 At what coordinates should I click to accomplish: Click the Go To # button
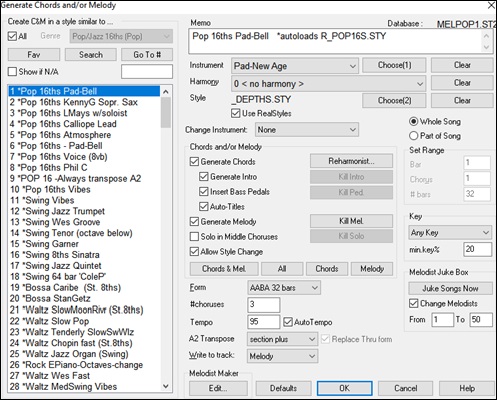coord(147,55)
